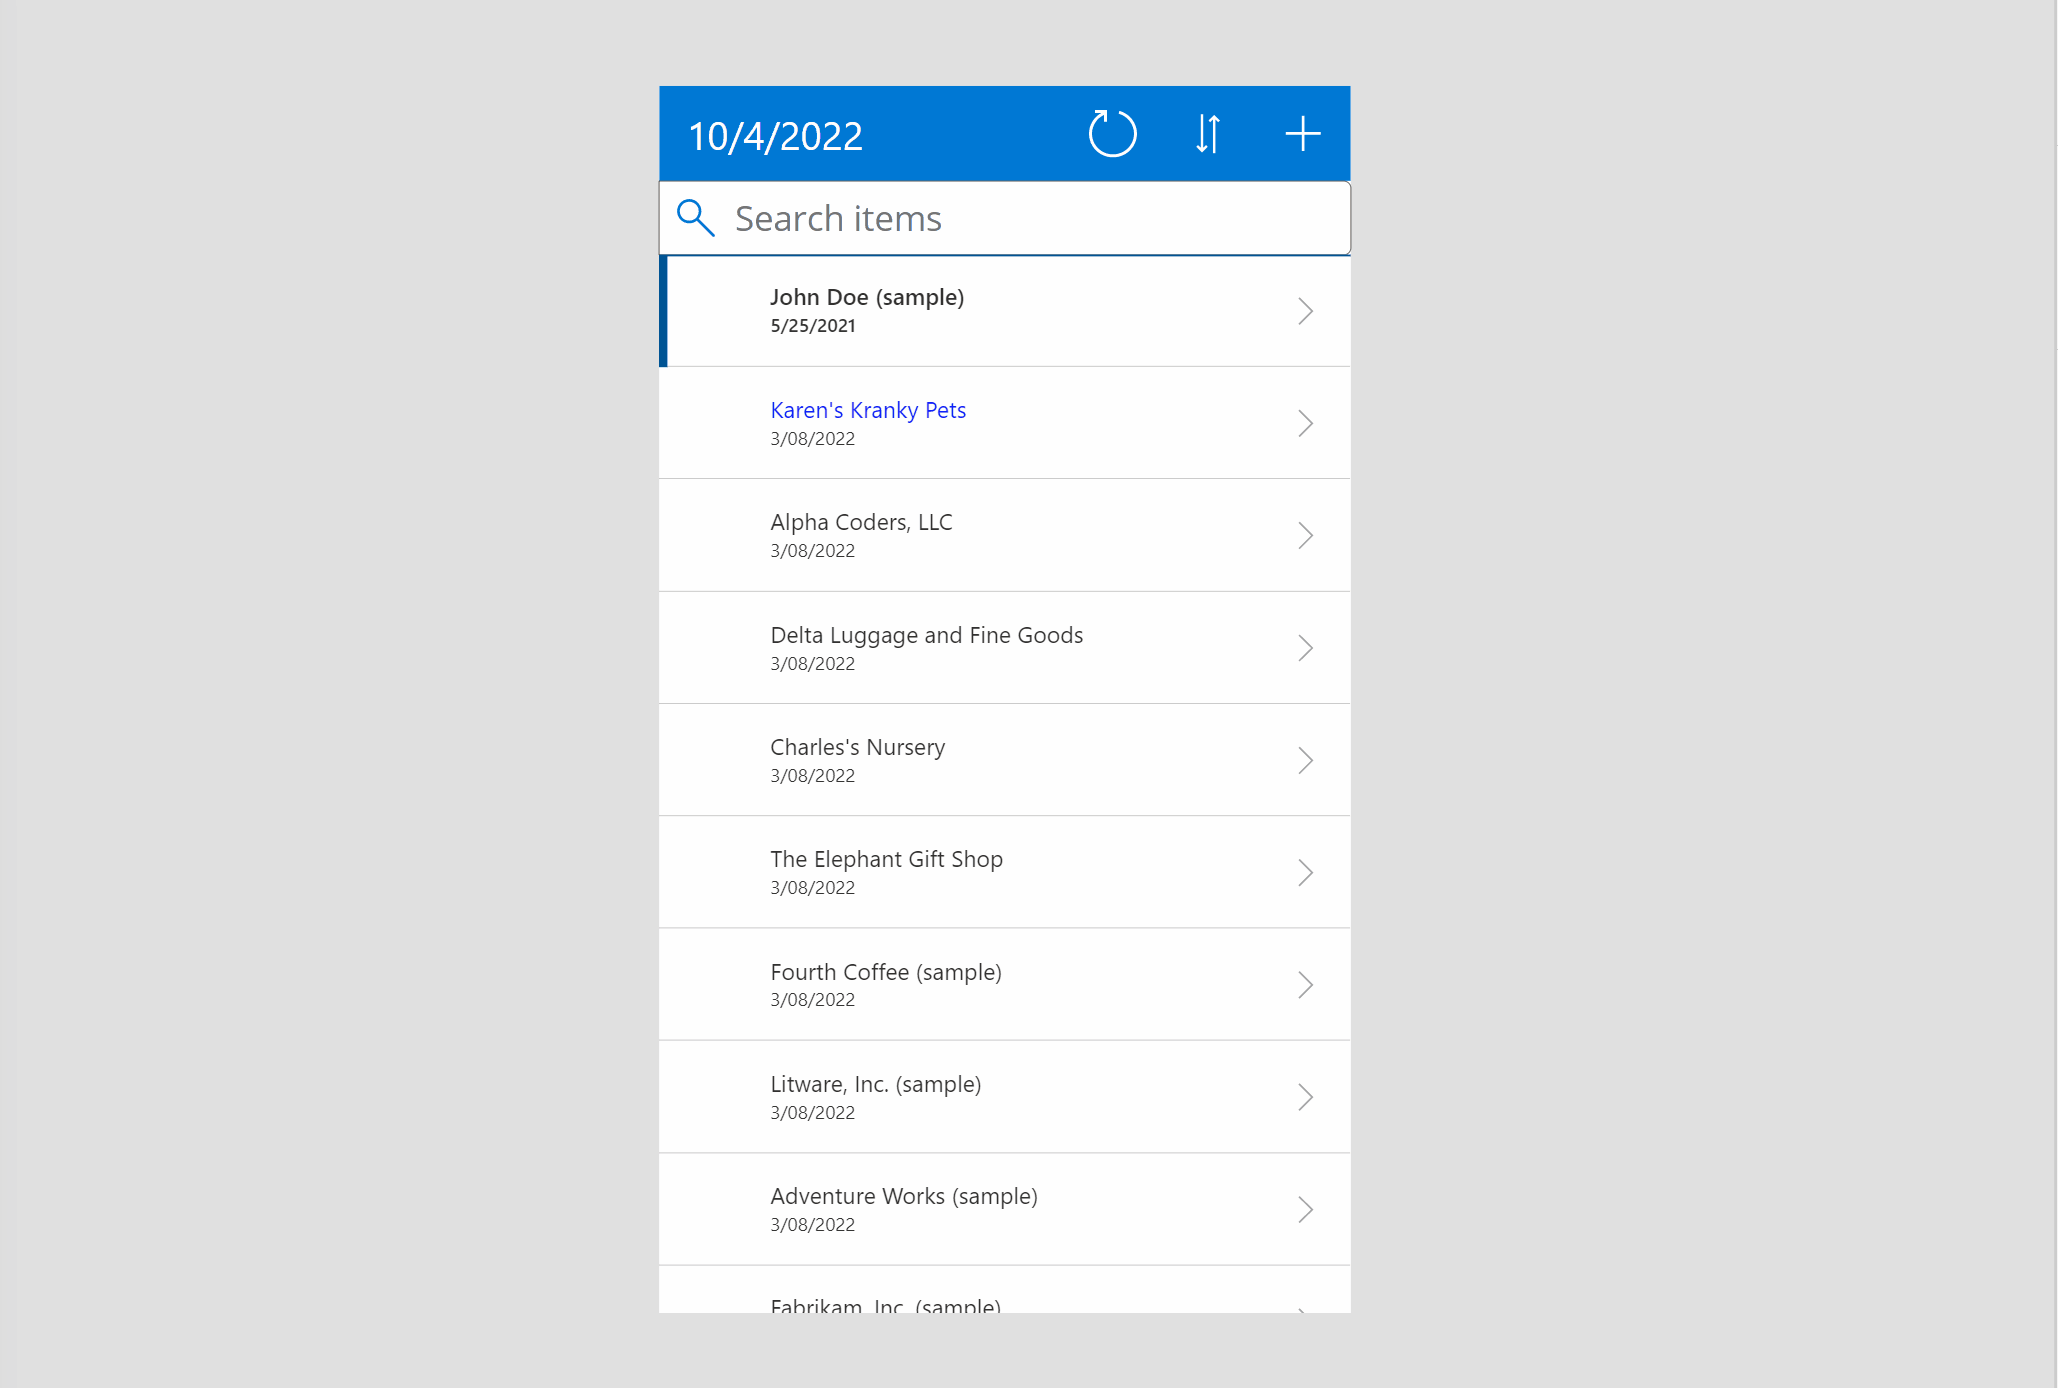Viewport: 2058px width, 1388px height.
Task: Expand the John Doe (sample) record
Action: [x=1305, y=308]
